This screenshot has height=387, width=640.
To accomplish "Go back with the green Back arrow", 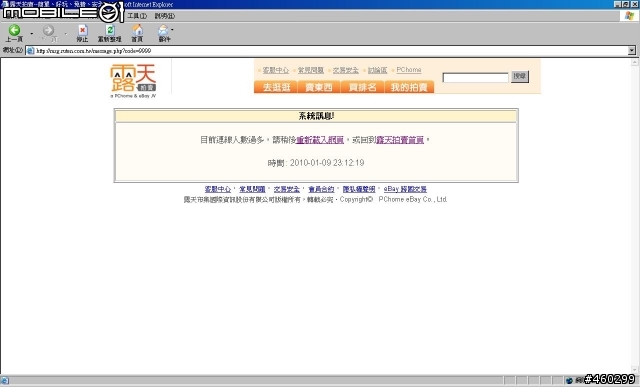I will [x=14, y=33].
